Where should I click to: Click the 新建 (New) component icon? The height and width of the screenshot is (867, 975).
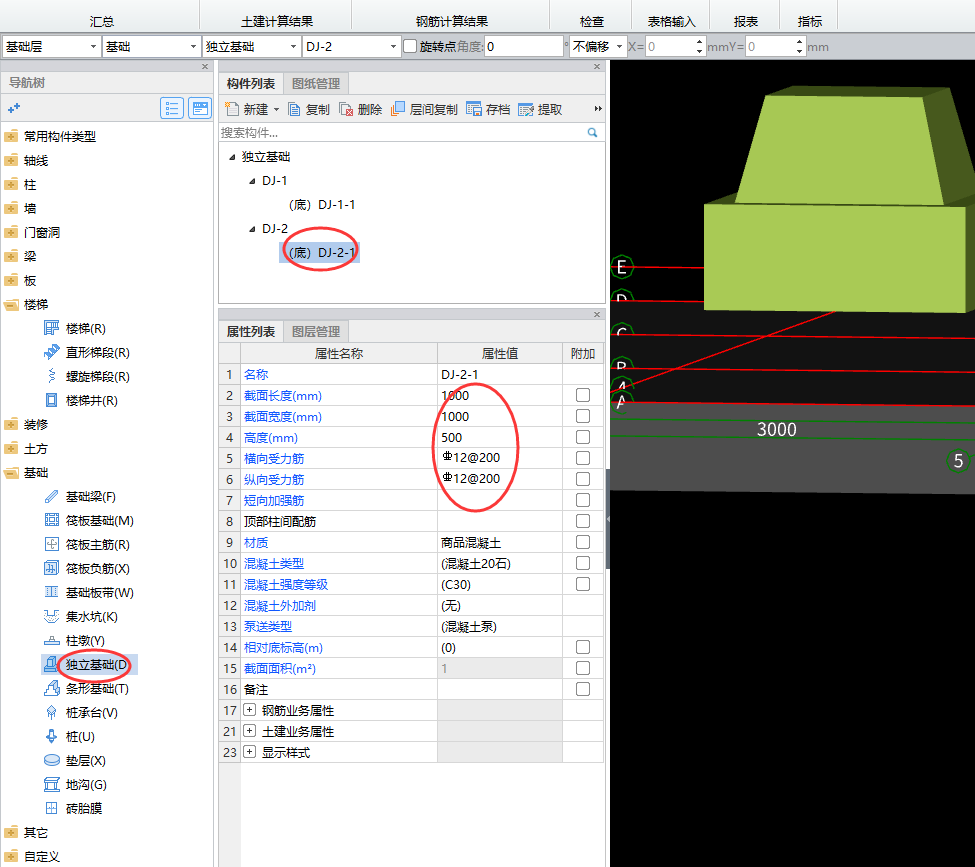[x=232, y=109]
